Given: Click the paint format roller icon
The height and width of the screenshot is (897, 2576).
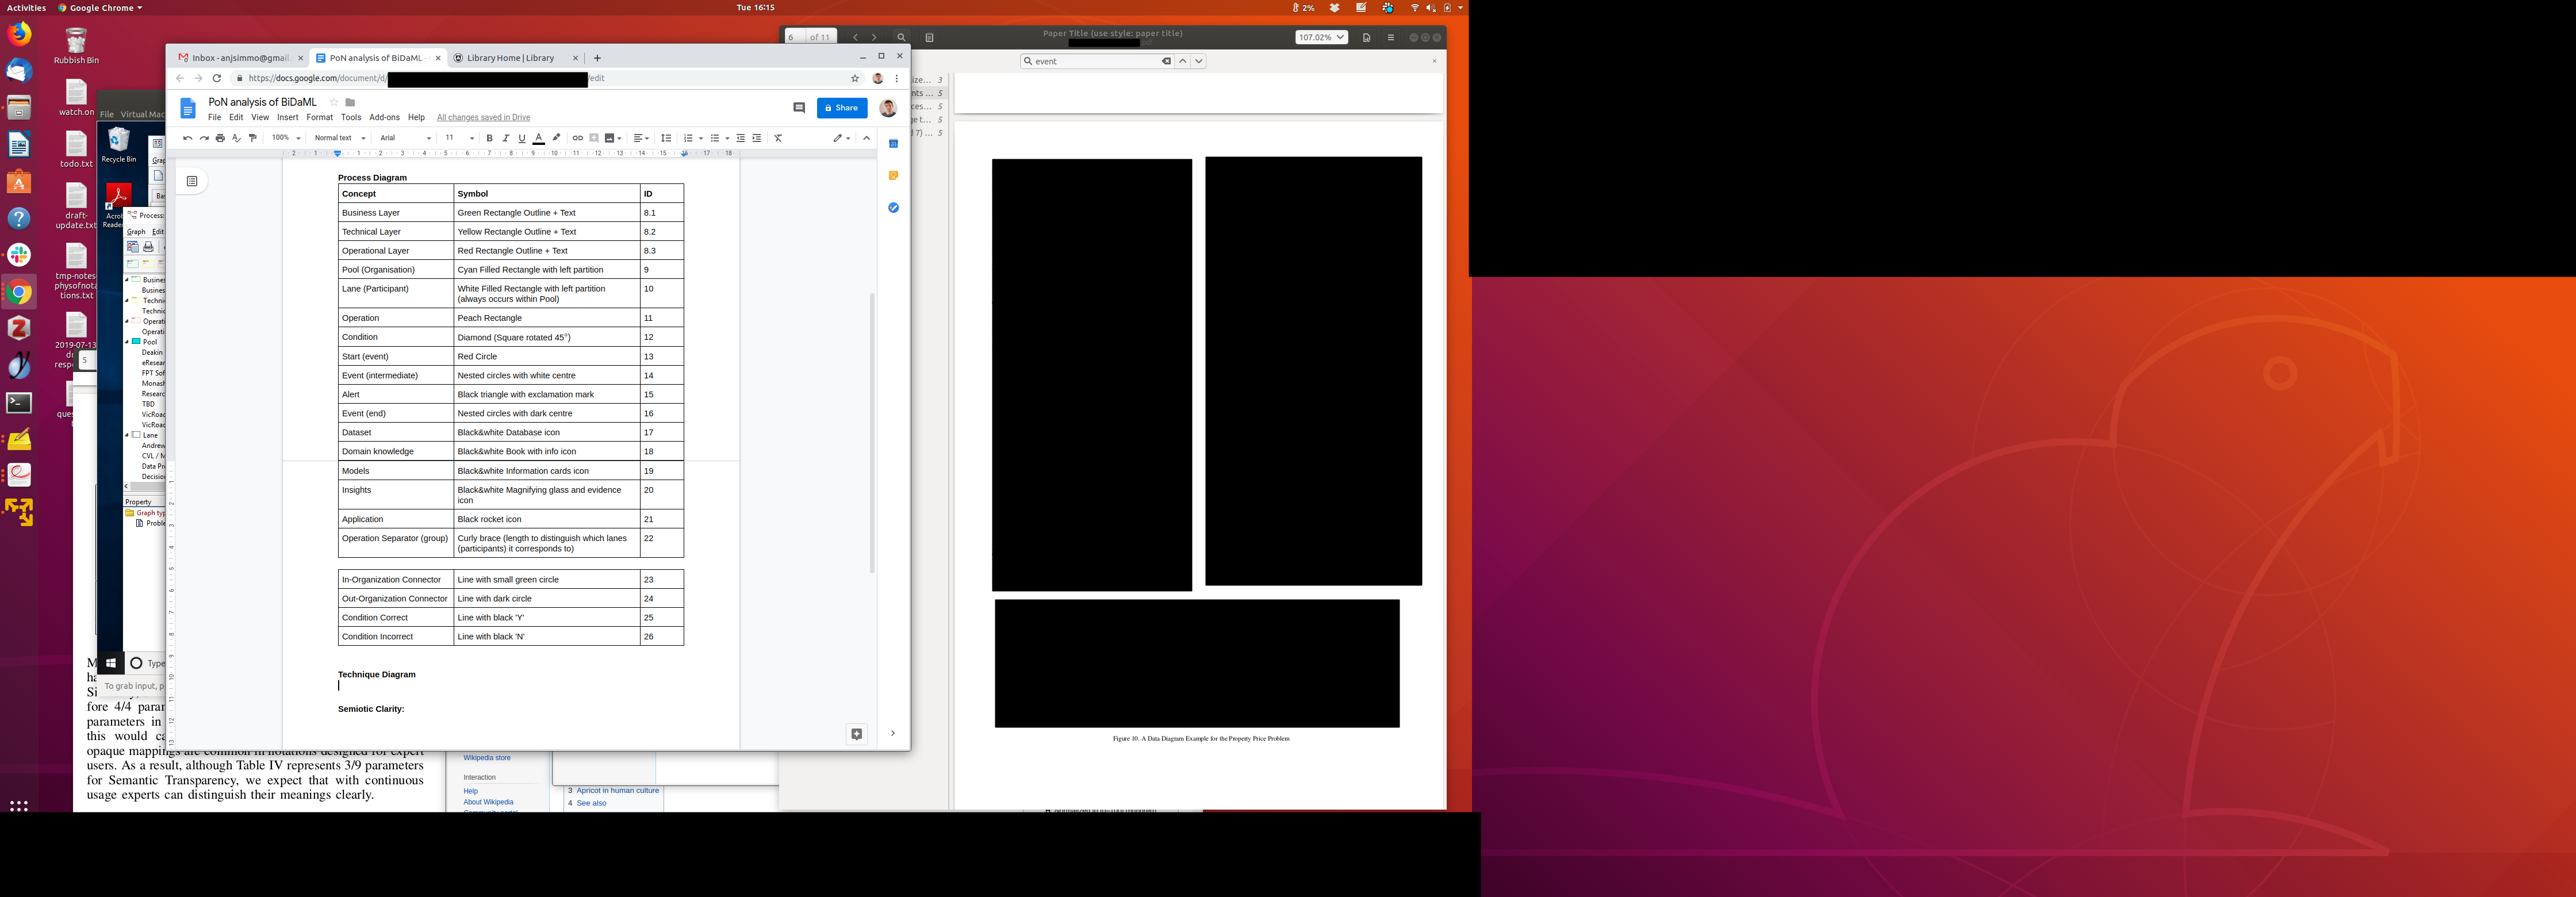Looking at the screenshot, I should (x=253, y=138).
